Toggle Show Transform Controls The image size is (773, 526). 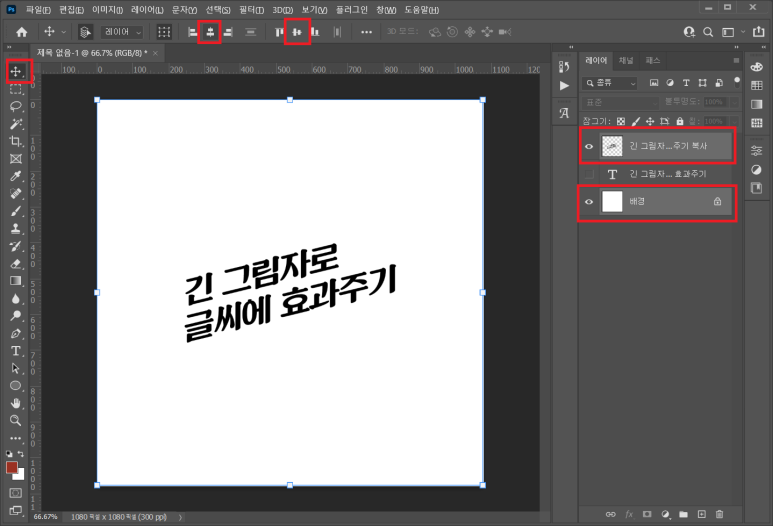(164, 32)
